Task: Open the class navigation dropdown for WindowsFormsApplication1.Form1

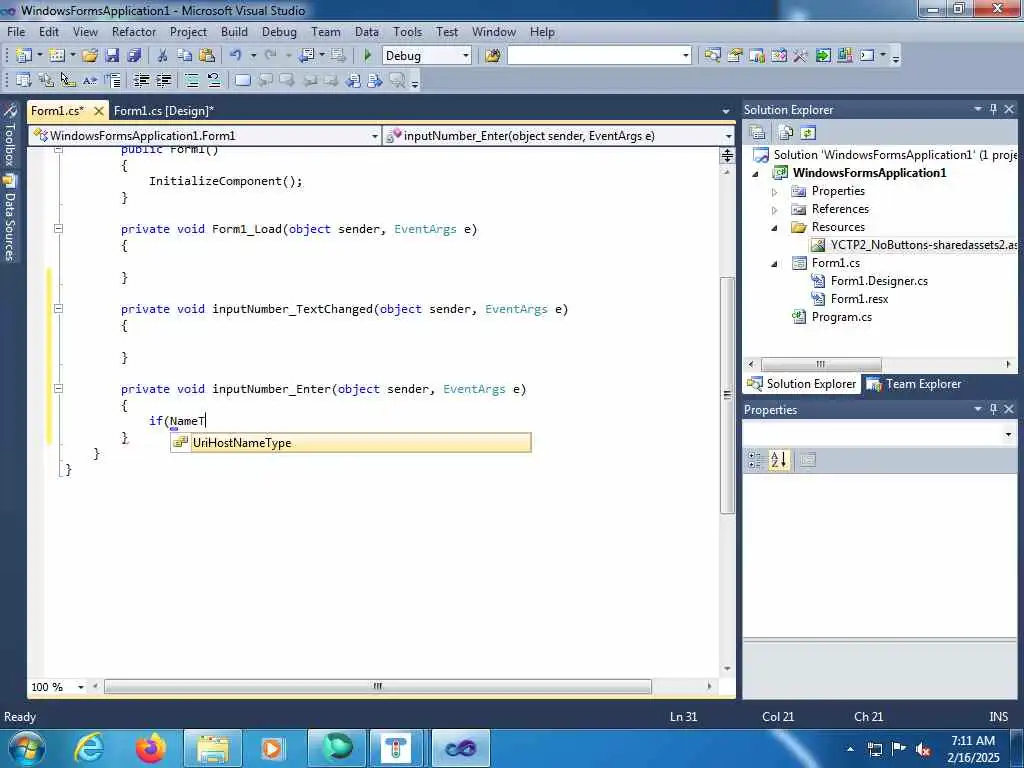Action: [x=375, y=136]
